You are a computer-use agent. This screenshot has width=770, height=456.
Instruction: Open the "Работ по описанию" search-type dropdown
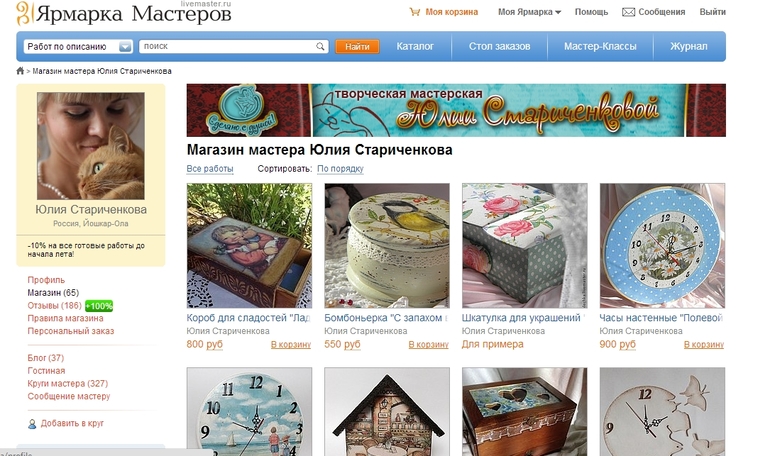78,47
